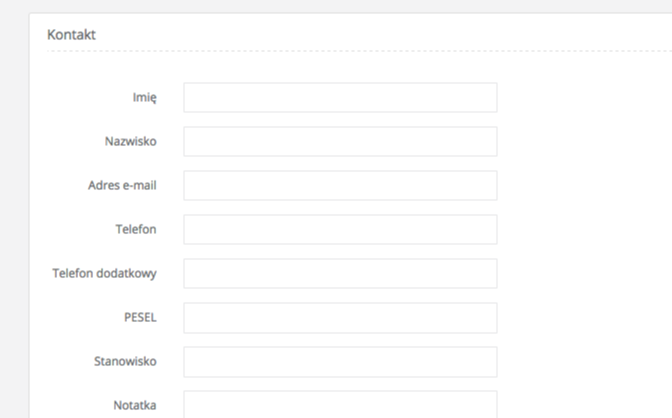Image resolution: width=672 pixels, height=418 pixels.
Task: Click the "Notatka" field label
Action: [x=134, y=406]
